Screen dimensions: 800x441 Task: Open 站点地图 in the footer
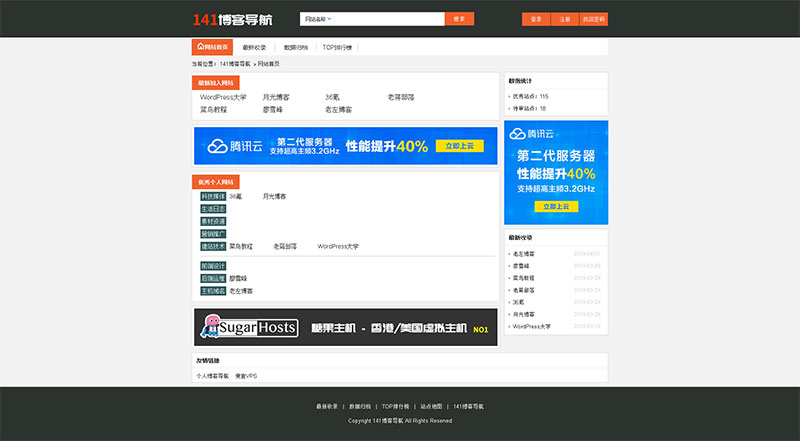pos(431,407)
